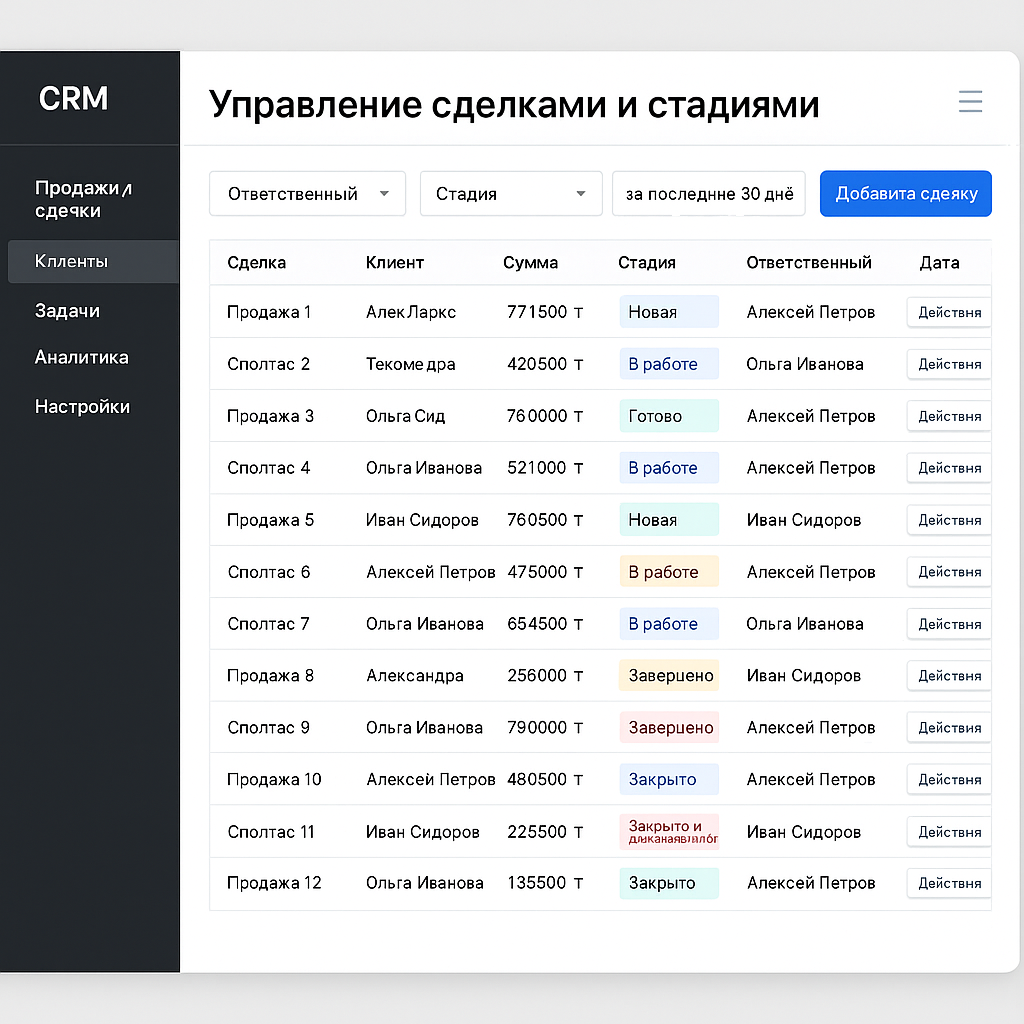Click client Александра in Продажа 8 row

[415, 676]
